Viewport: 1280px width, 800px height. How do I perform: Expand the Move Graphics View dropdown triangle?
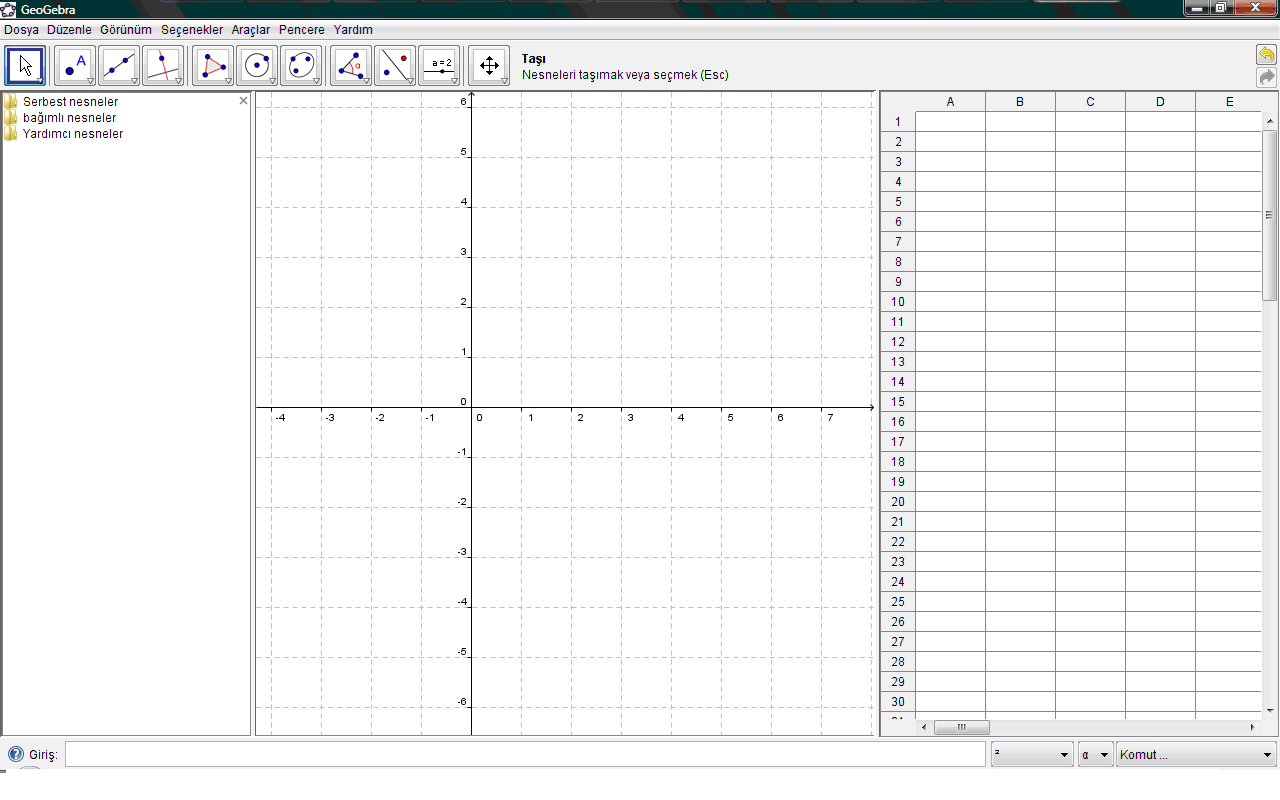coord(505,81)
